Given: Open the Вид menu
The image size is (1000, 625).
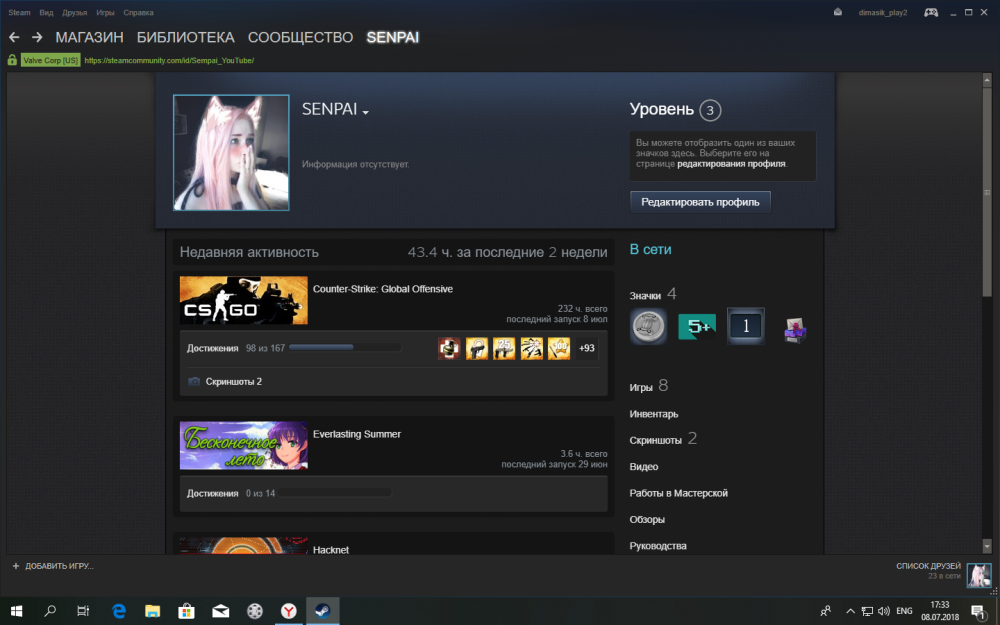Looking at the screenshot, I should tap(47, 13).
